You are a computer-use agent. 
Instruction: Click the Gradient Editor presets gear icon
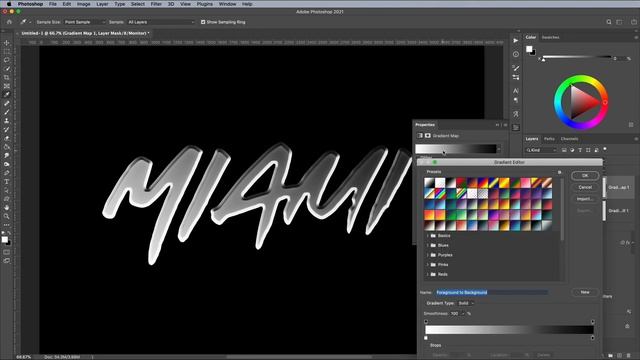click(x=560, y=172)
